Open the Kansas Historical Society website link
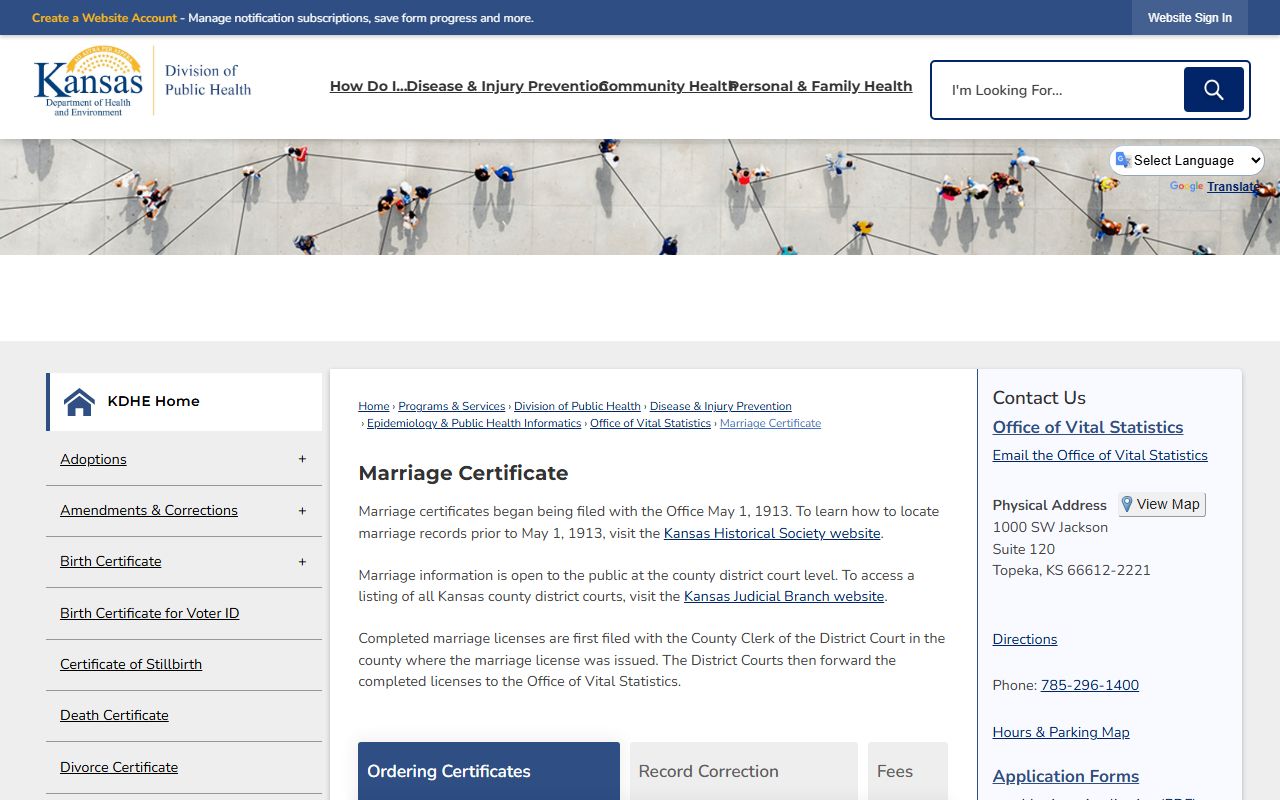Image resolution: width=1280 pixels, height=800 pixels. pyautogui.click(x=772, y=533)
